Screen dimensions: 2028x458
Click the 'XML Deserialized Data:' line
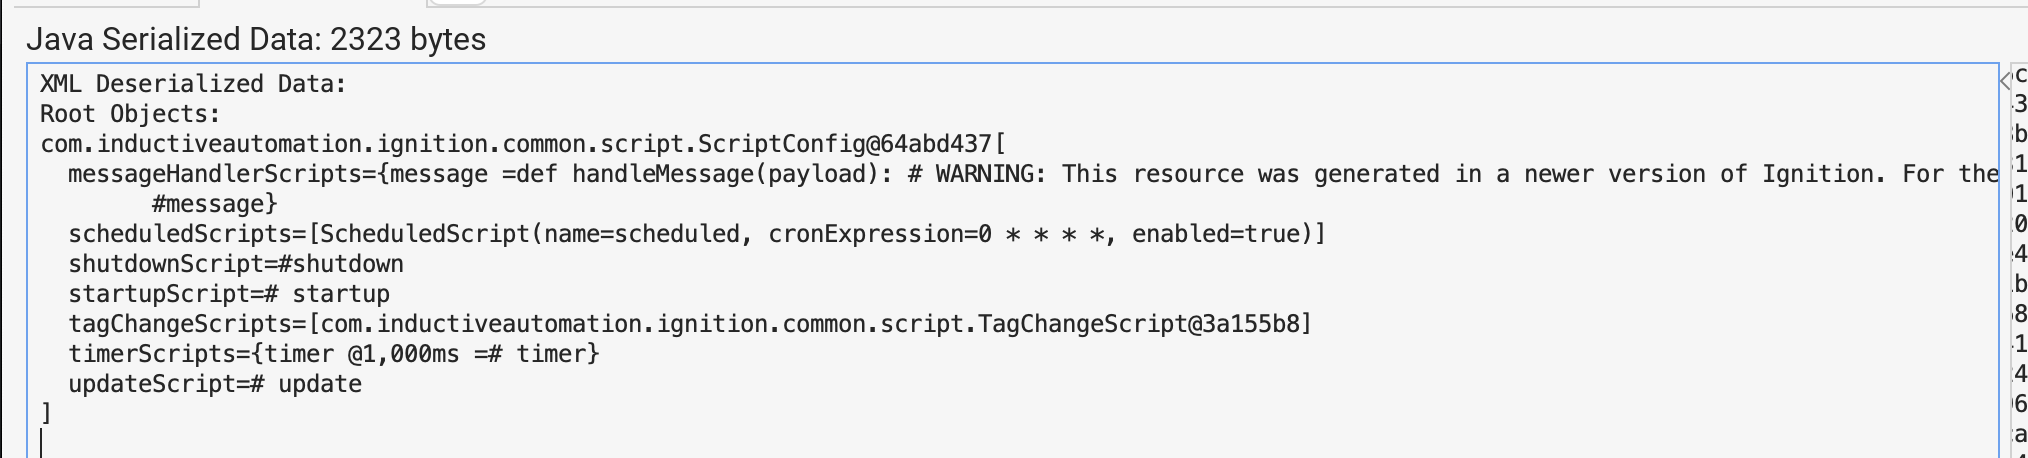coord(193,84)
